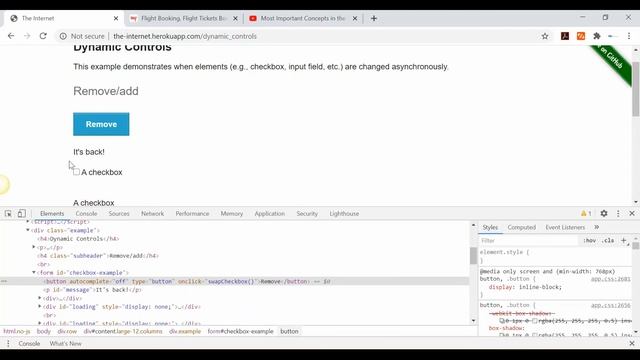Select the What's New drawer tab

pyautogui.click(x=65, y=344)
